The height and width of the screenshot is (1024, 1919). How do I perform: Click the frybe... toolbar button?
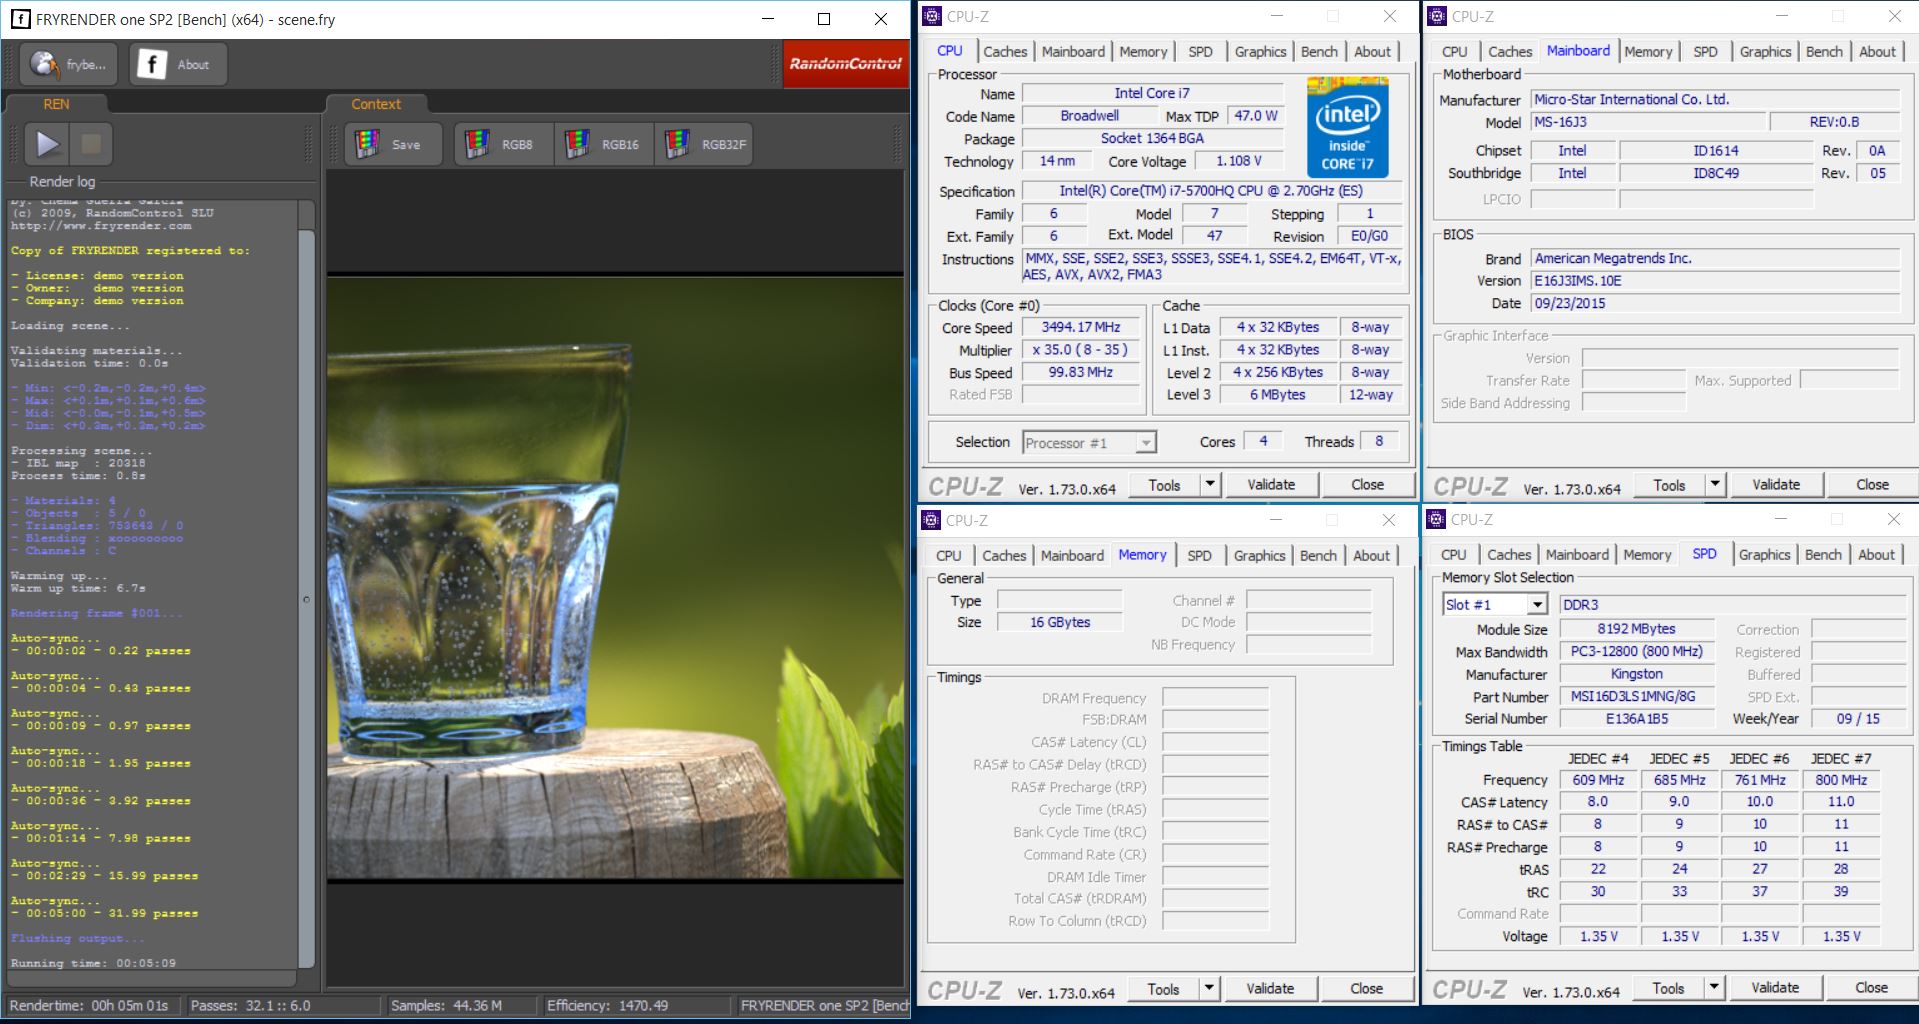click(70, 64)
